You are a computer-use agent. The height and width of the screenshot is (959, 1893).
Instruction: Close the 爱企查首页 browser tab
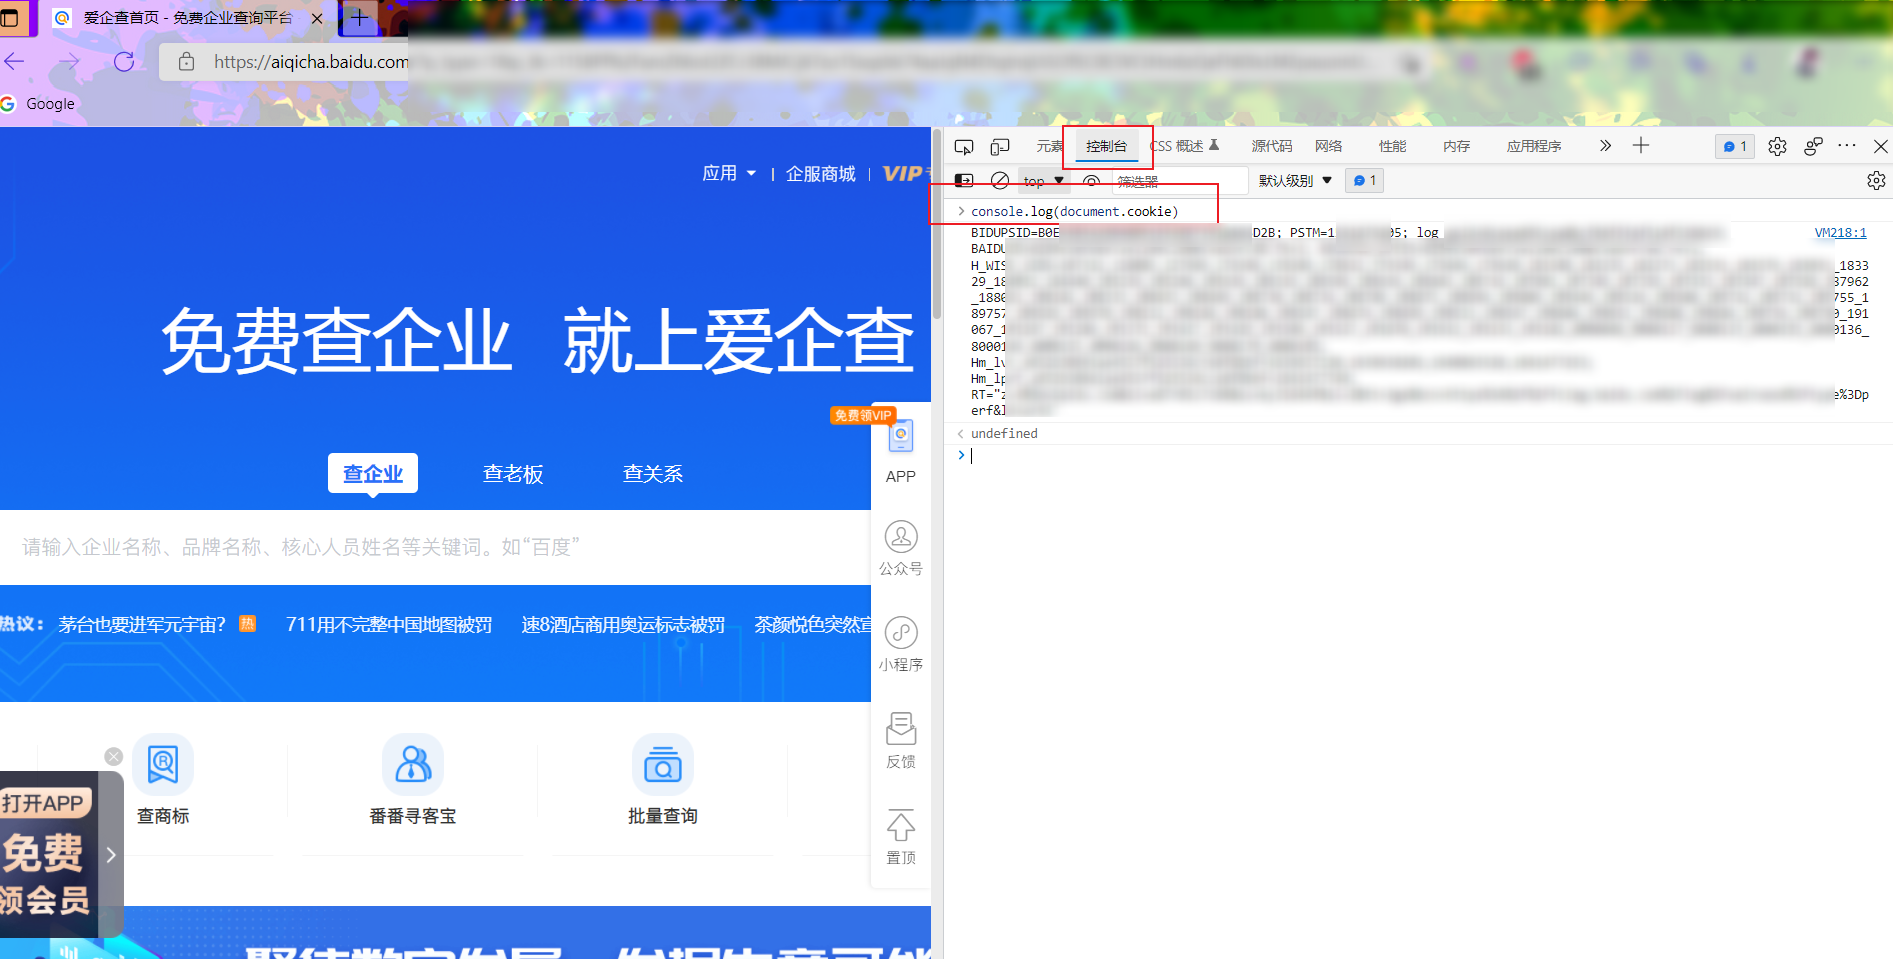[x=317, y=18]
